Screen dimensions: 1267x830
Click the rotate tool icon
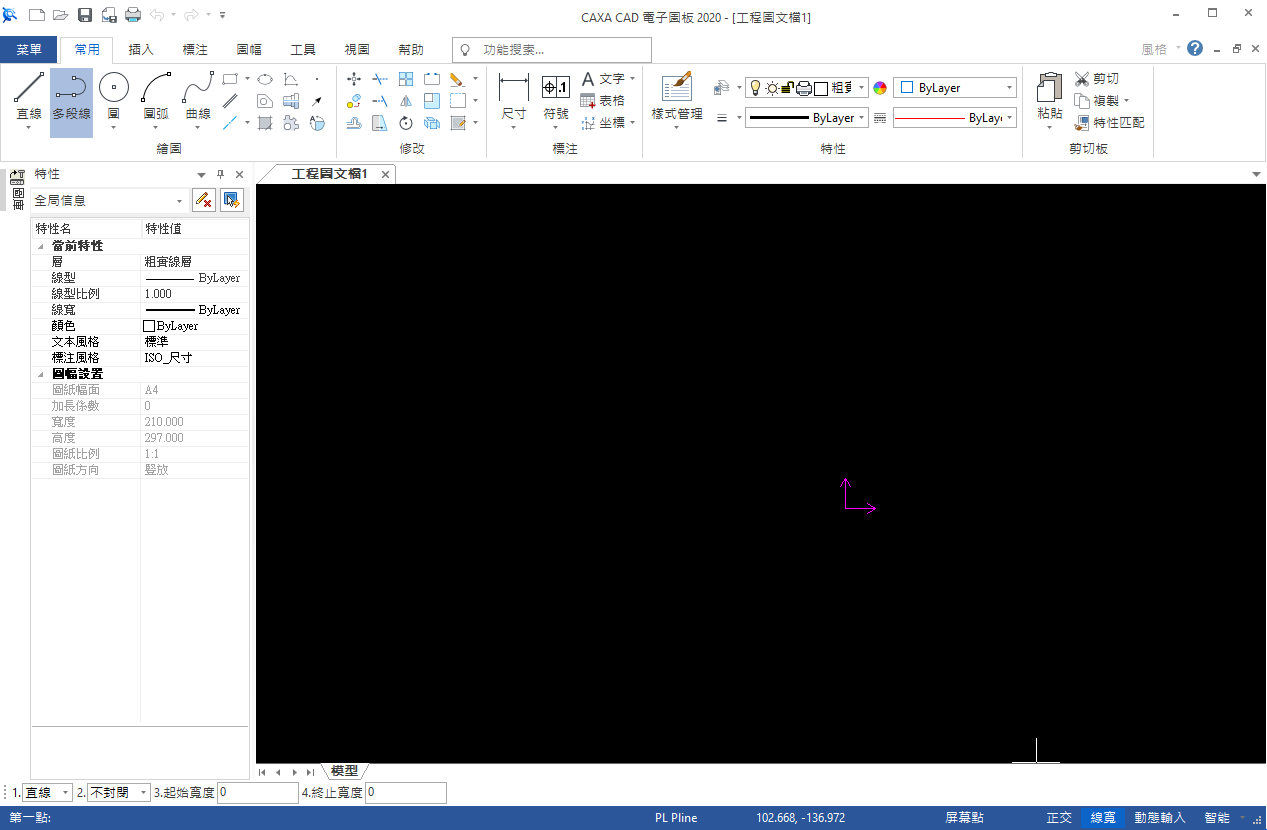[406, 124]
